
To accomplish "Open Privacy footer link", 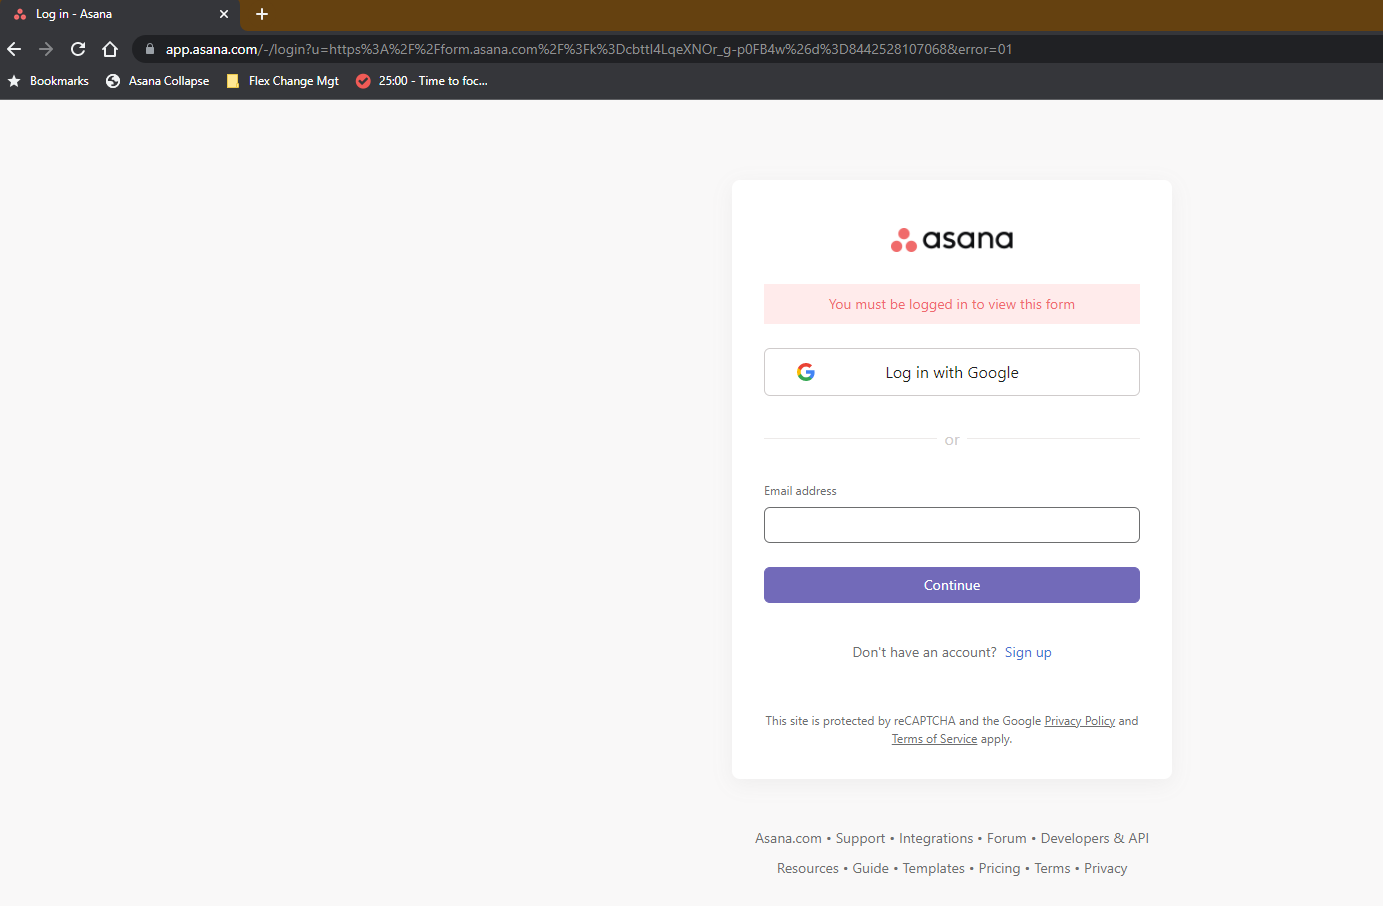I will click(x=1105, y=868).
